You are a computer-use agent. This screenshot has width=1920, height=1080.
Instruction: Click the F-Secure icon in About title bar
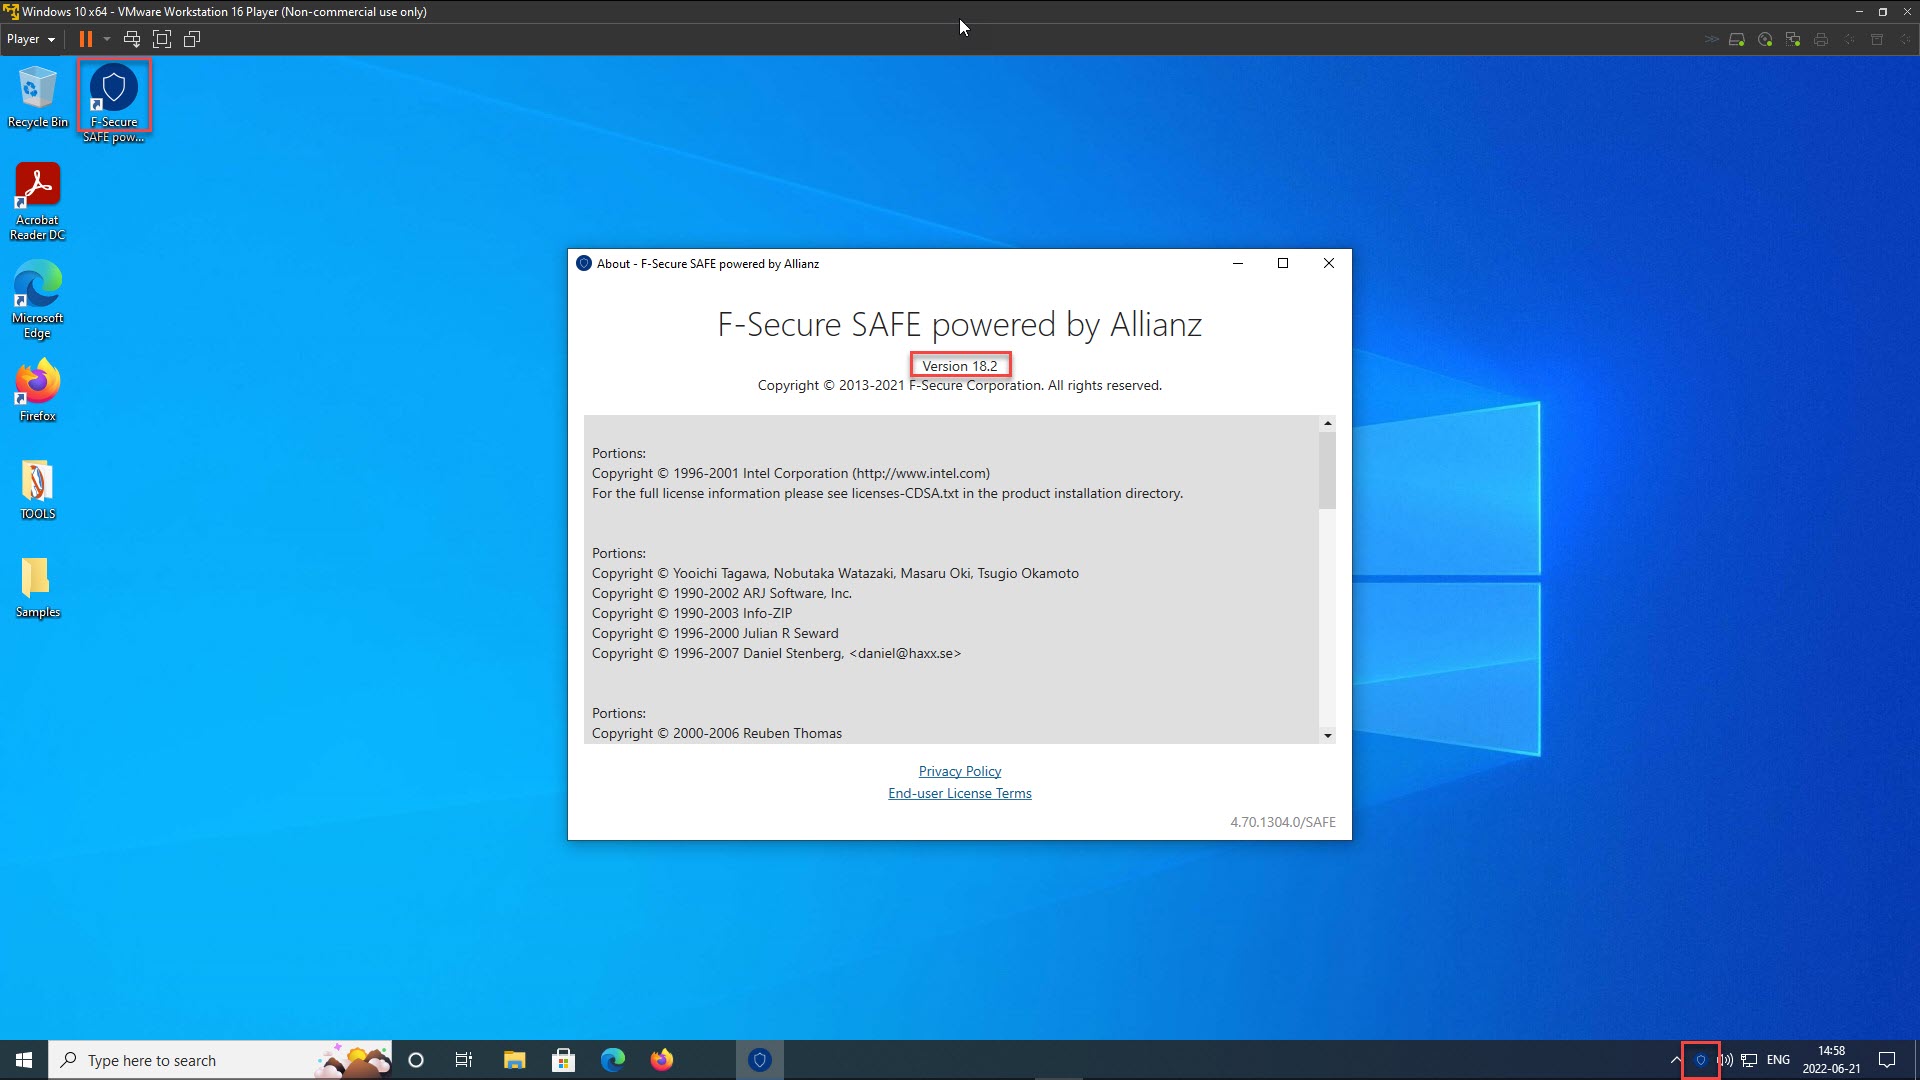point(584,264)
